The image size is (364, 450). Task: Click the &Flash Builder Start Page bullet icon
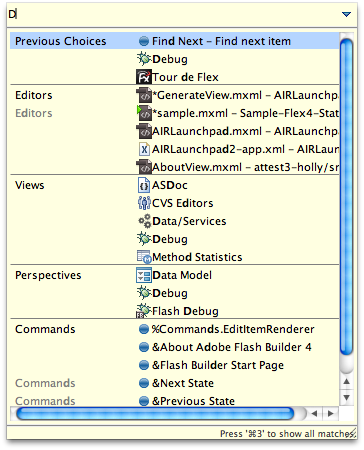144,365
